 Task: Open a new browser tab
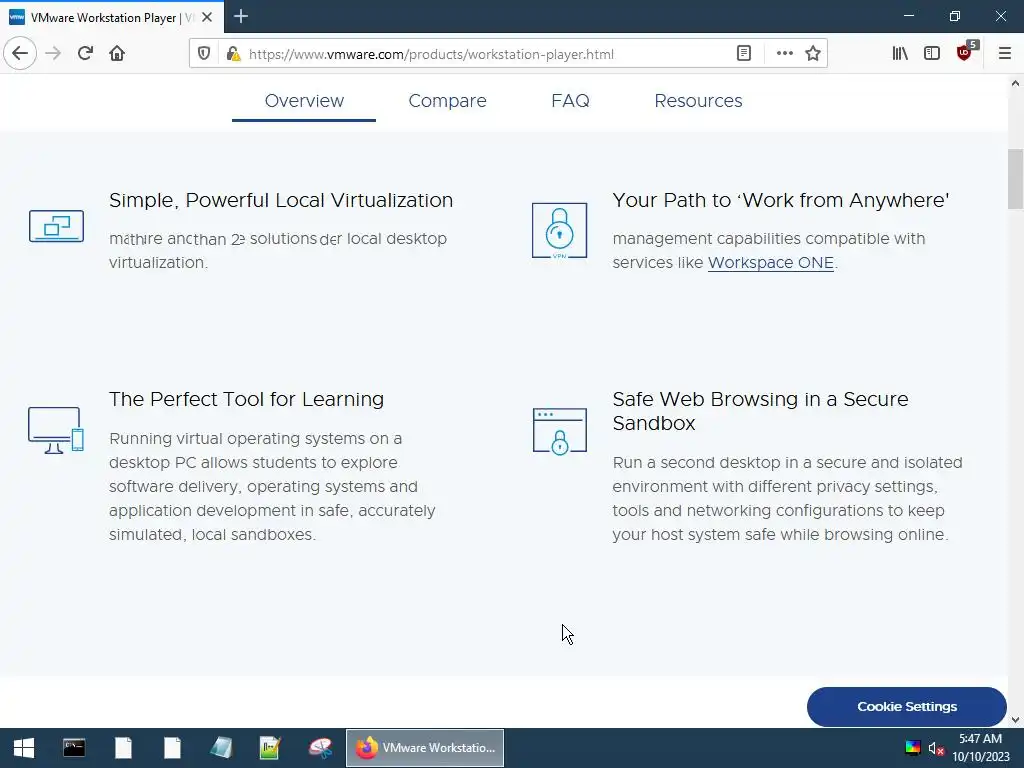241,16
